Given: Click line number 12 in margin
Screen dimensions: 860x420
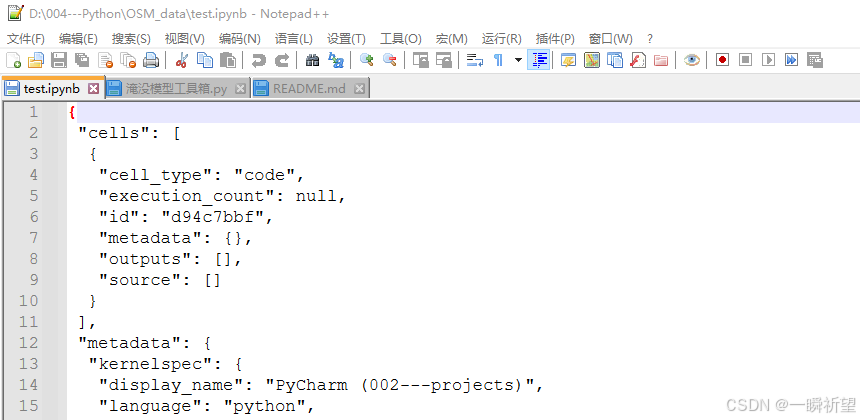Looking at the screenshot, I should (x=29, y=343).
